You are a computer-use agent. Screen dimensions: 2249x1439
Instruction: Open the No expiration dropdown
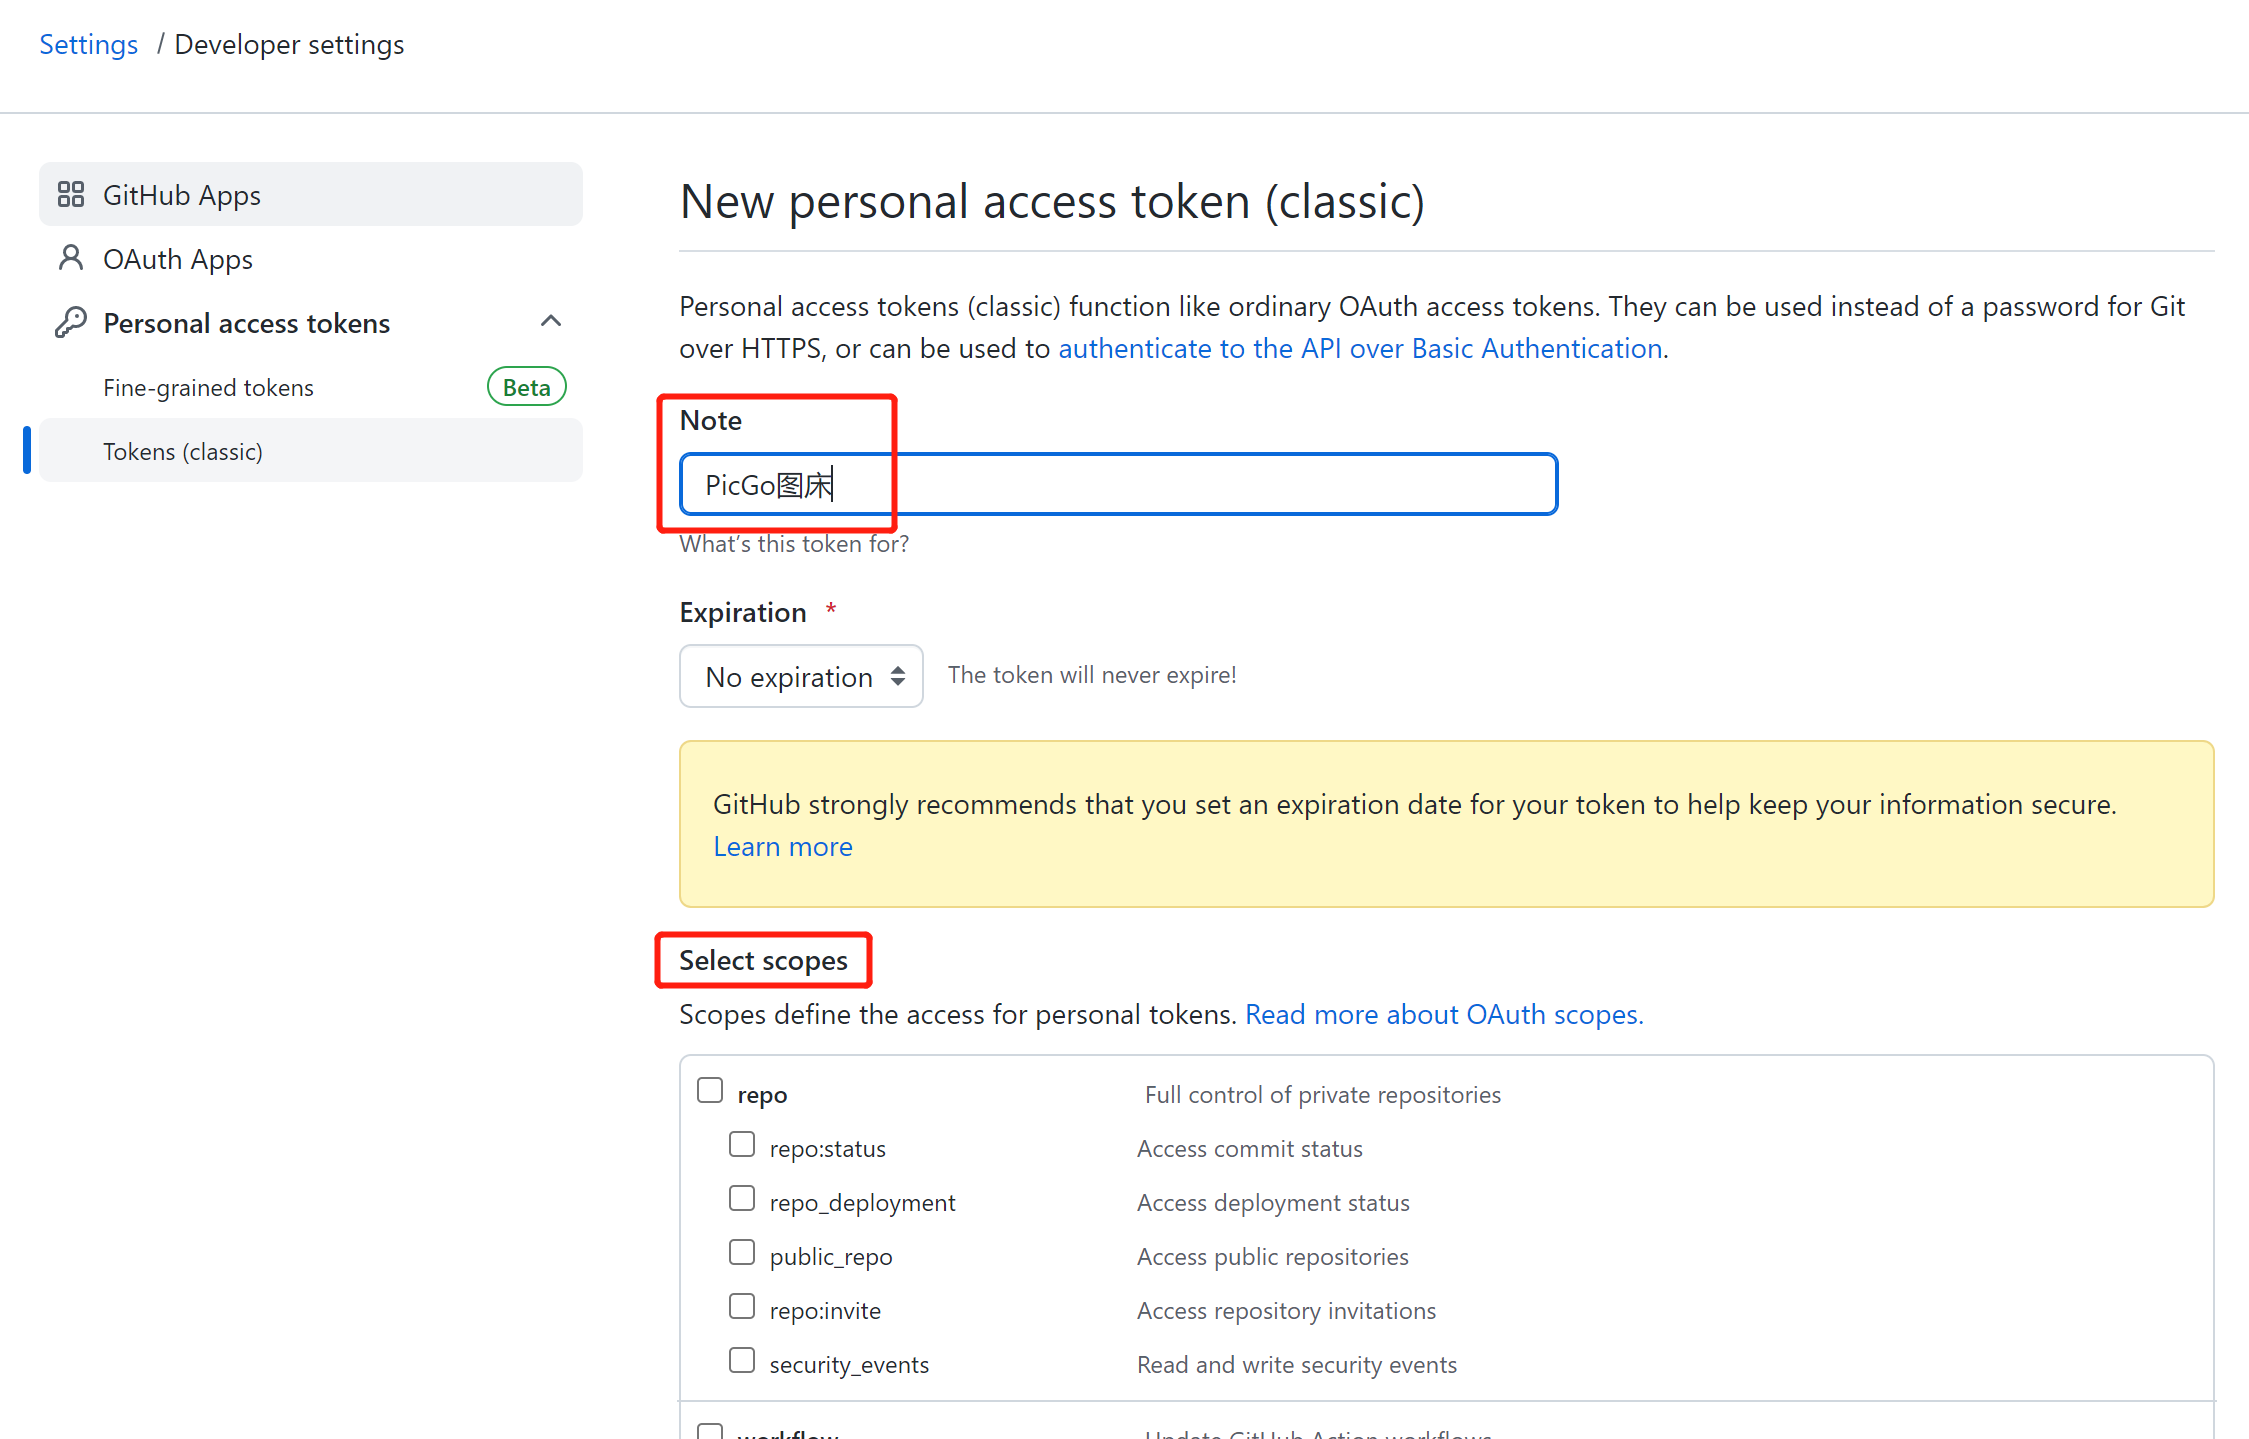(801, 676)
